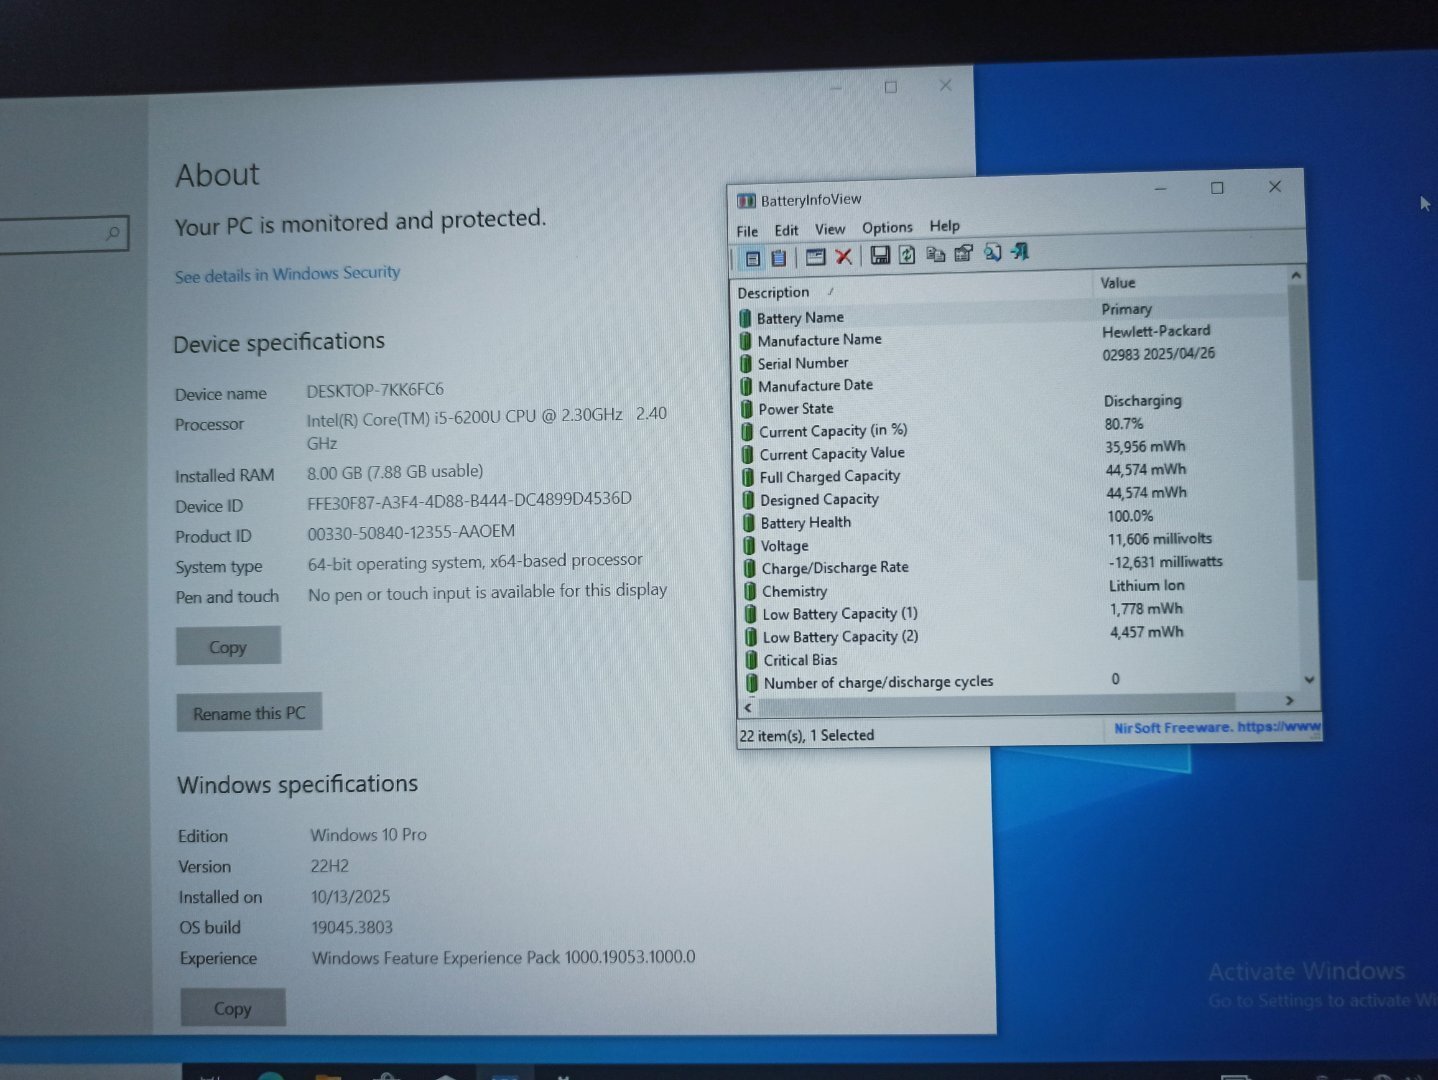The width and height of the screenshot is (1438, 1080).
Task: Open the Help menu in BatteryInfoView
Action: 944,226
